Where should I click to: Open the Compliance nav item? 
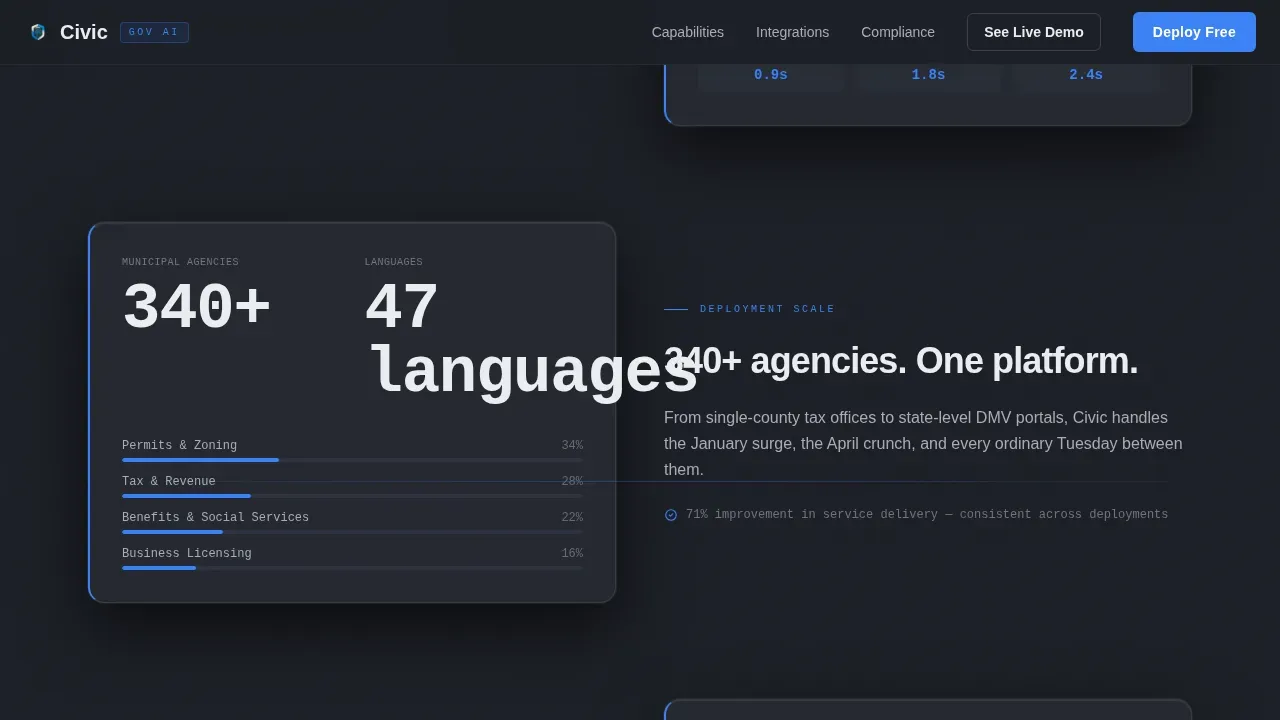[898, 32]
